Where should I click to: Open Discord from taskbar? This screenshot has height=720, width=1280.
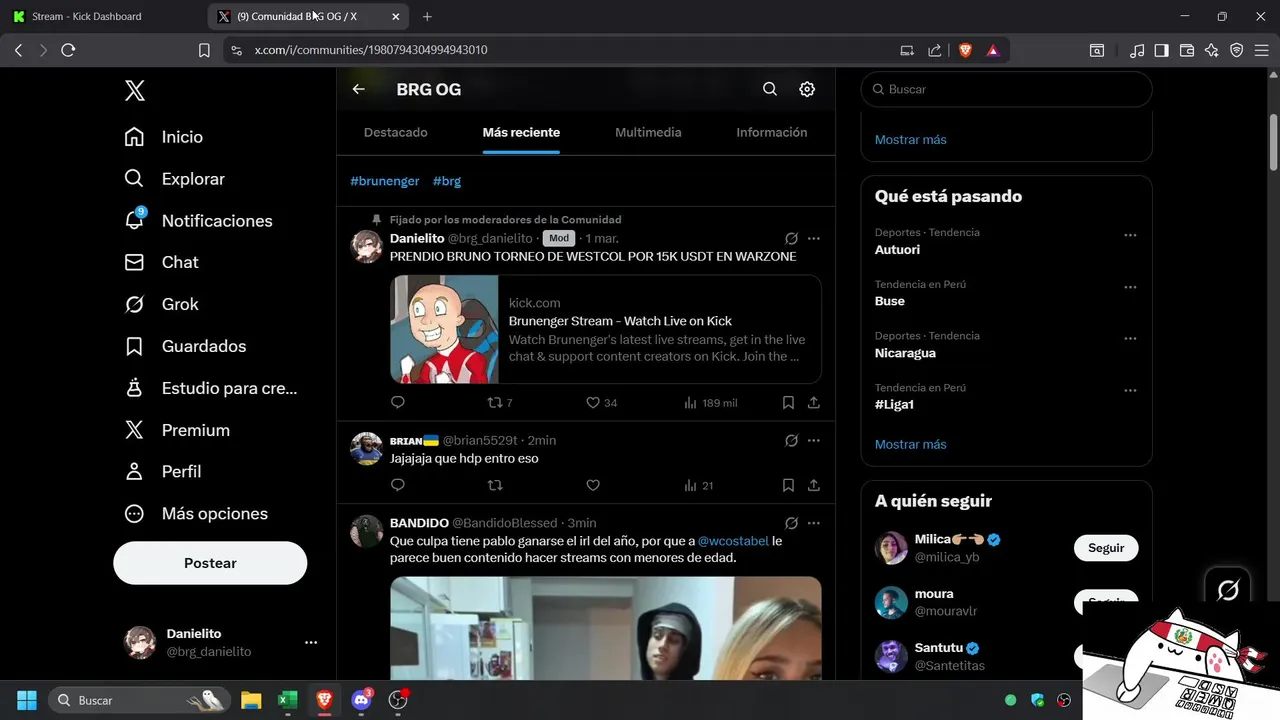click(x=361, y=700)
